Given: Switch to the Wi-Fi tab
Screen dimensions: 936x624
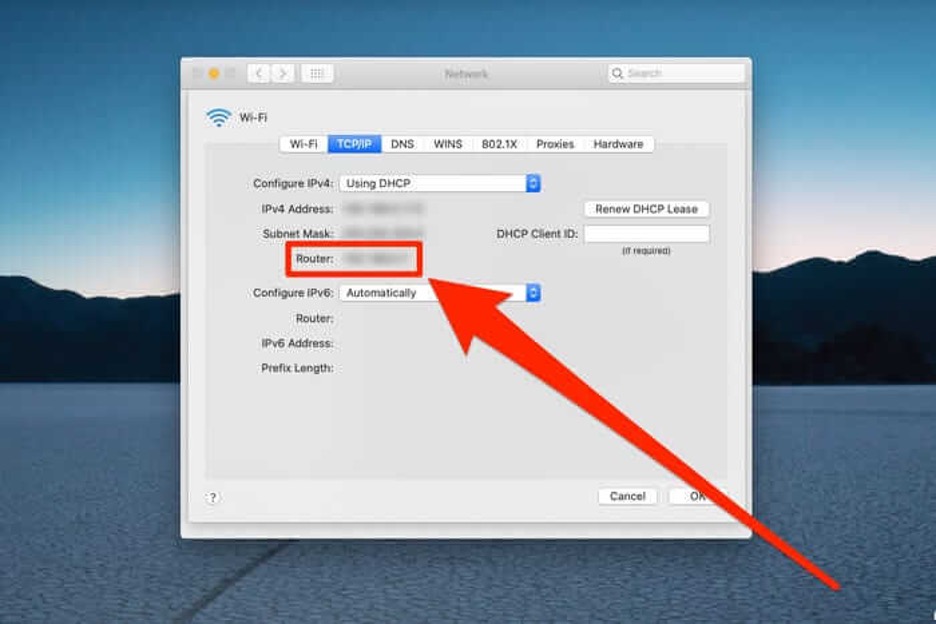Looking at the screenshot, I should (304, 144).
